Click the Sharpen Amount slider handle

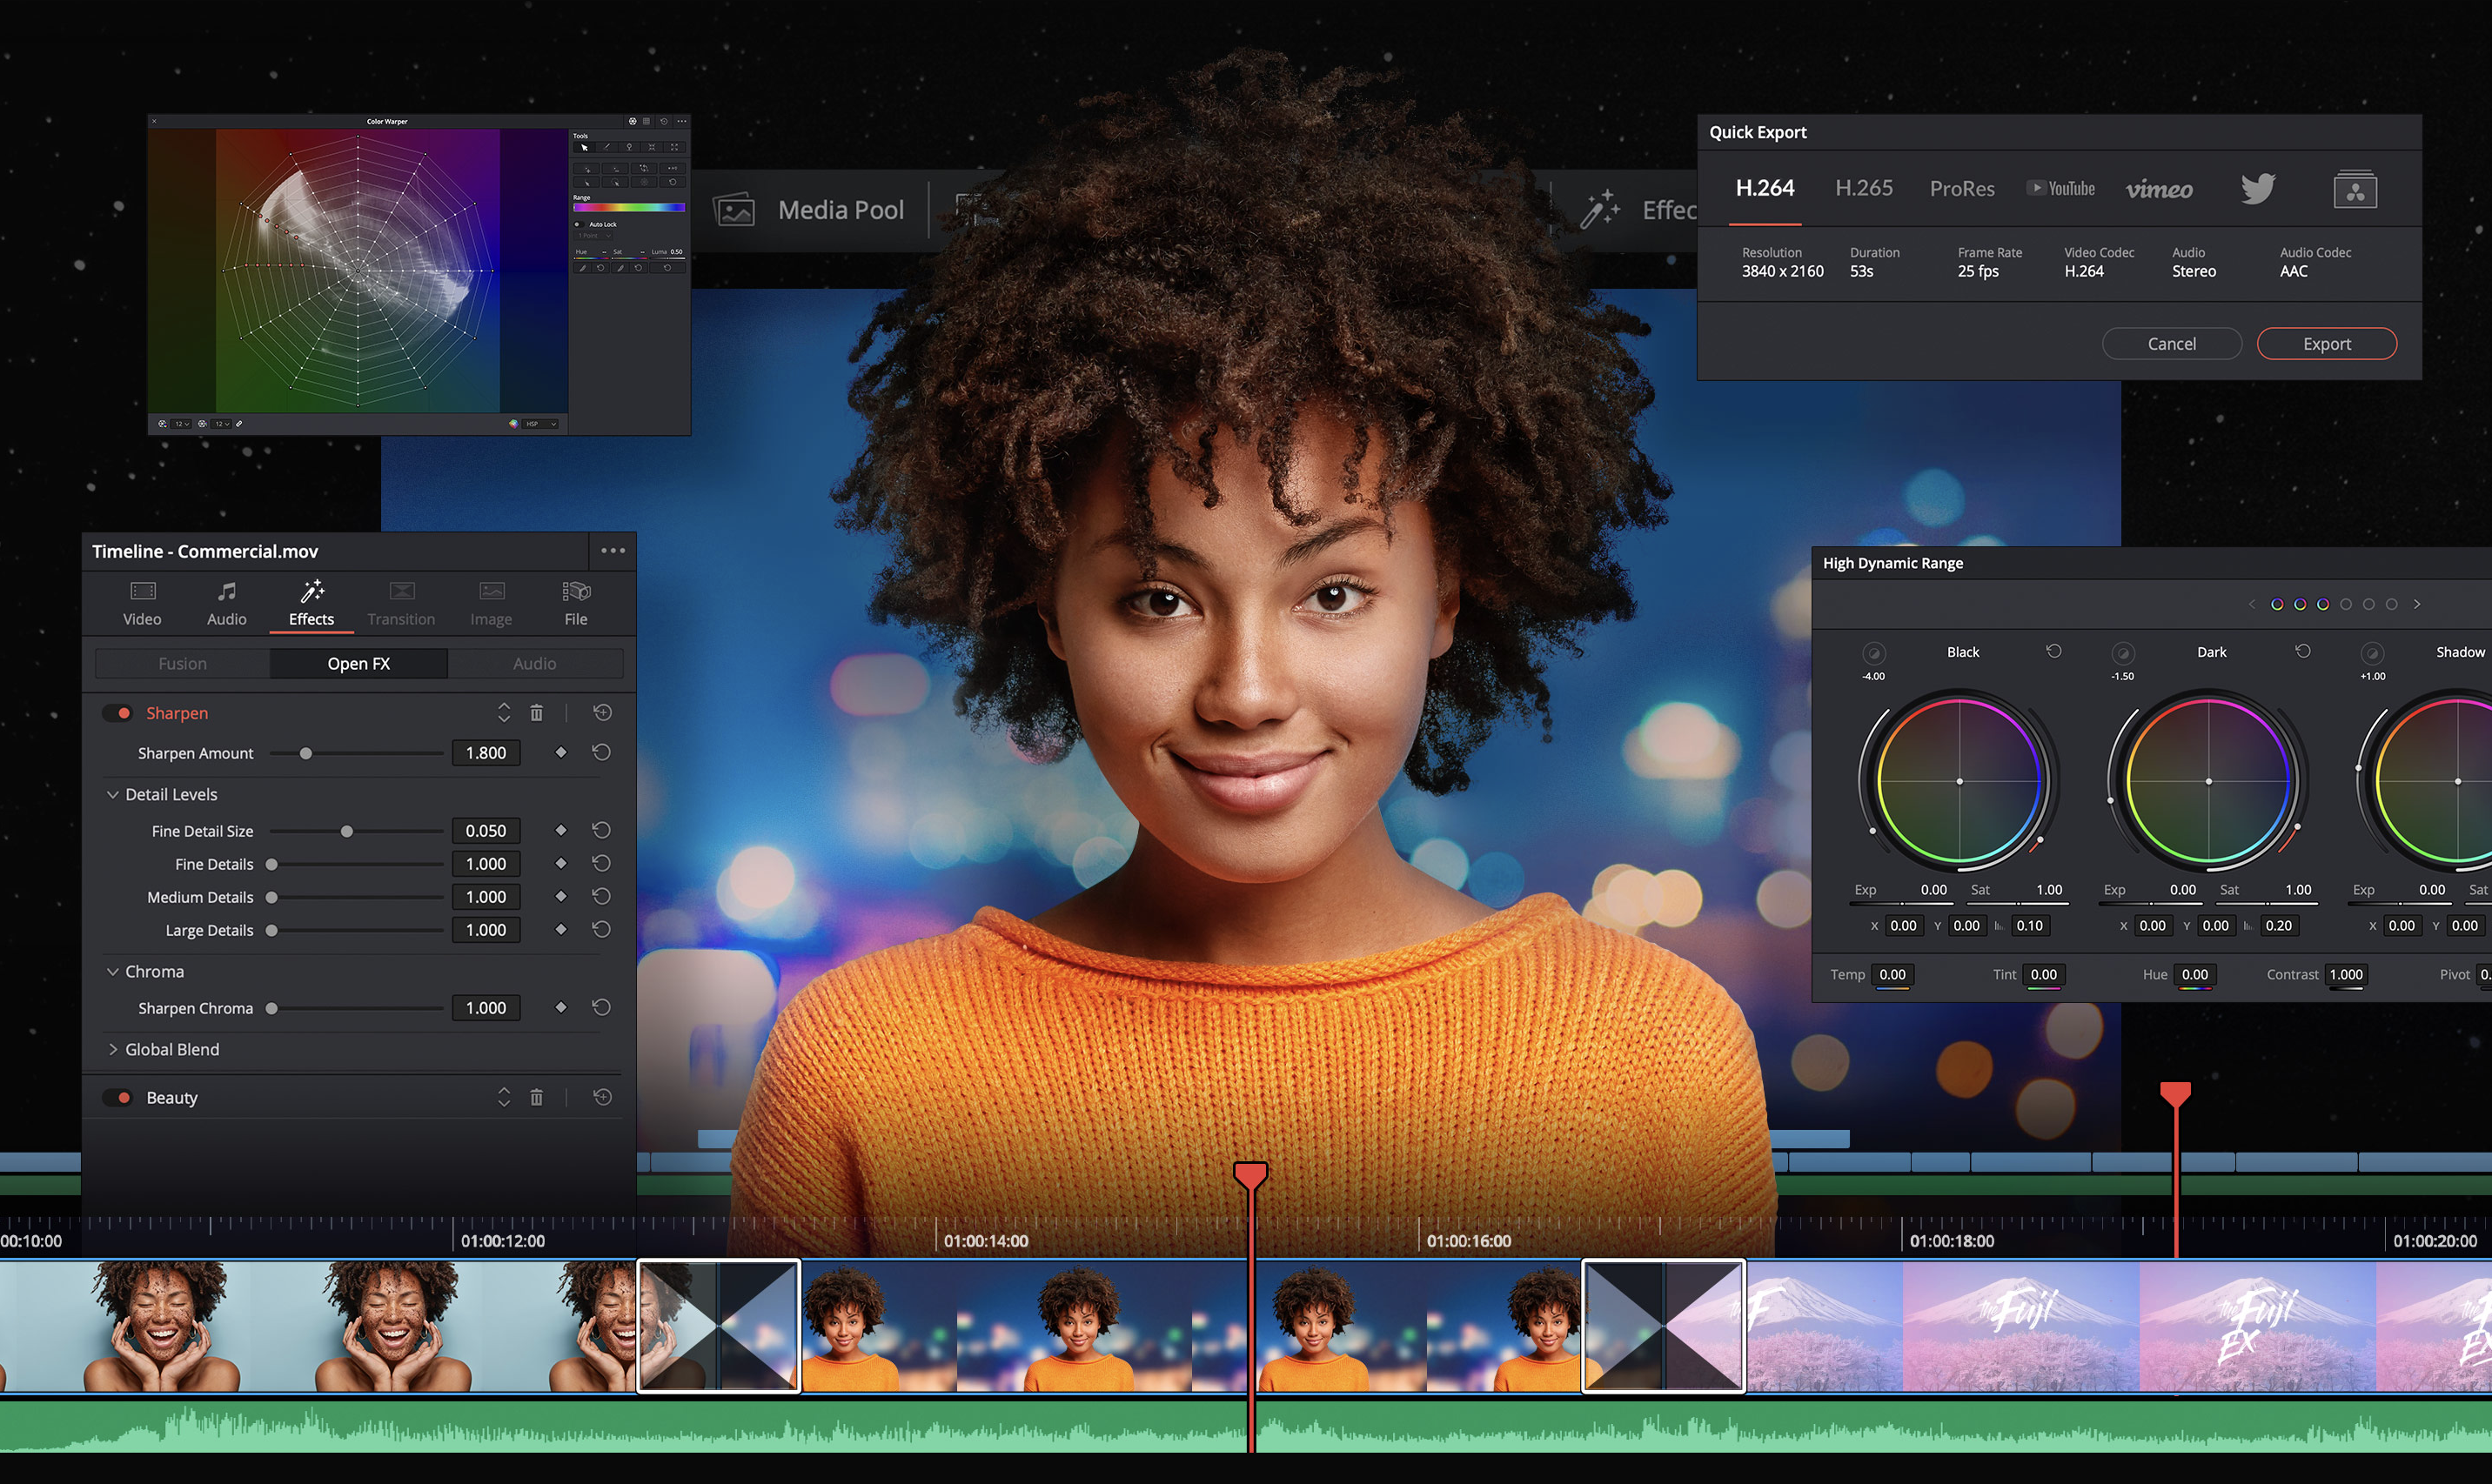coord(306,753)
